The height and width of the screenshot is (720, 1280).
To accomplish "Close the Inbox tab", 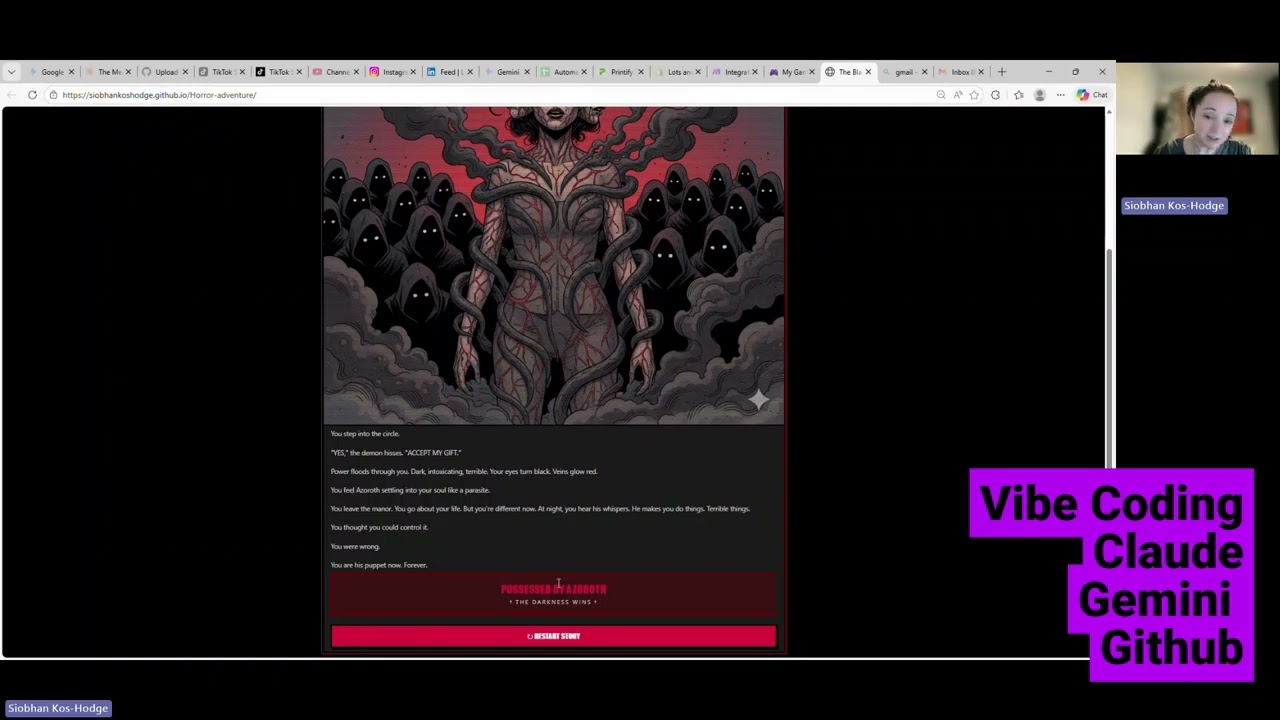I will 981,72.
